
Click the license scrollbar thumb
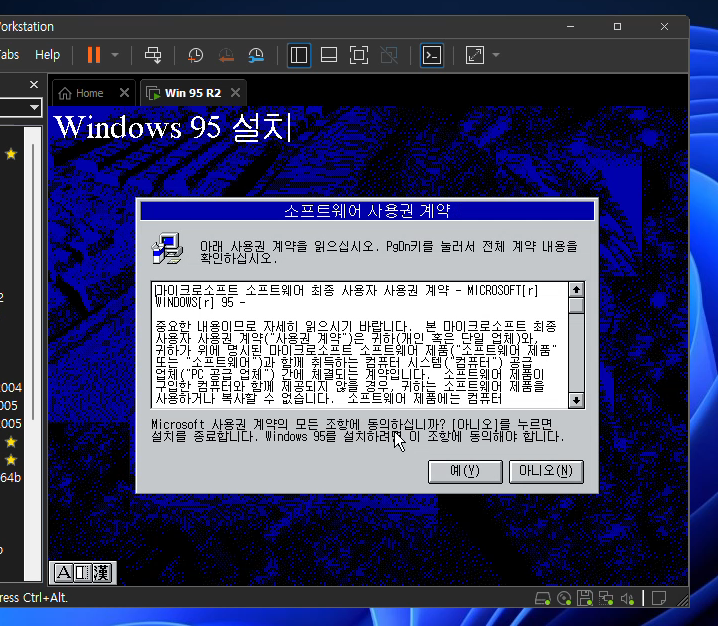click(576, 305)
